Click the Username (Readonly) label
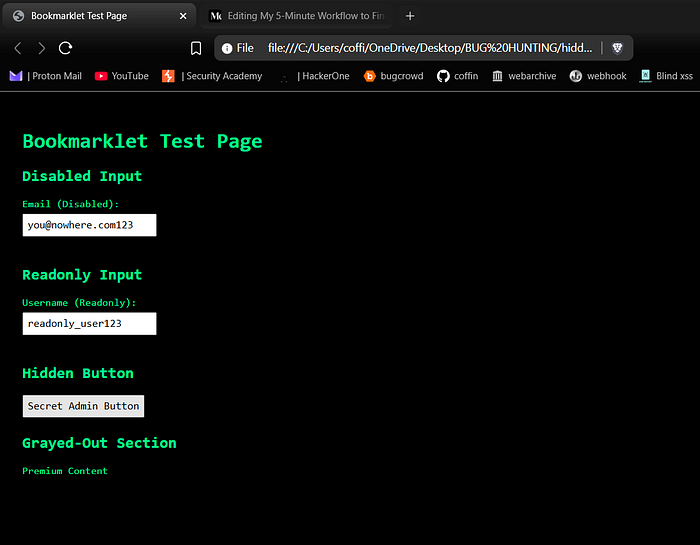The image size is (700, 545). click(x=79, y=303)
